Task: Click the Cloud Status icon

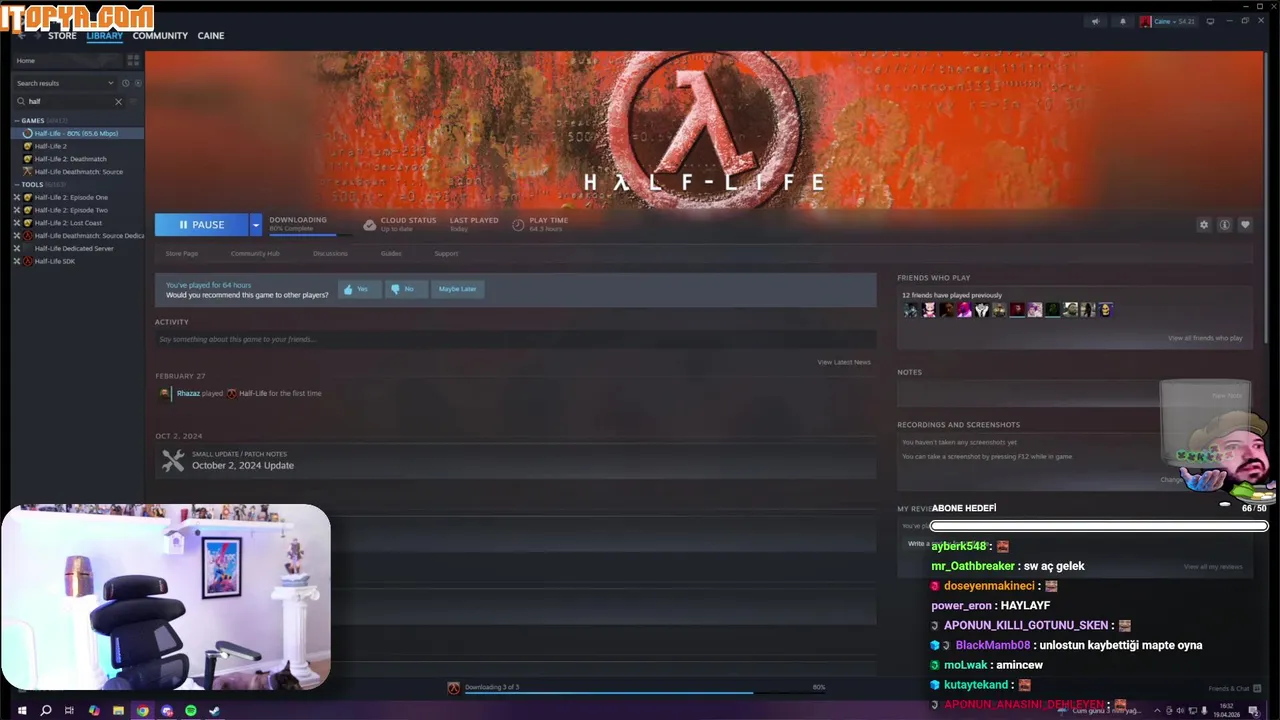Action: pyautogui.click(x=370, y=225)
